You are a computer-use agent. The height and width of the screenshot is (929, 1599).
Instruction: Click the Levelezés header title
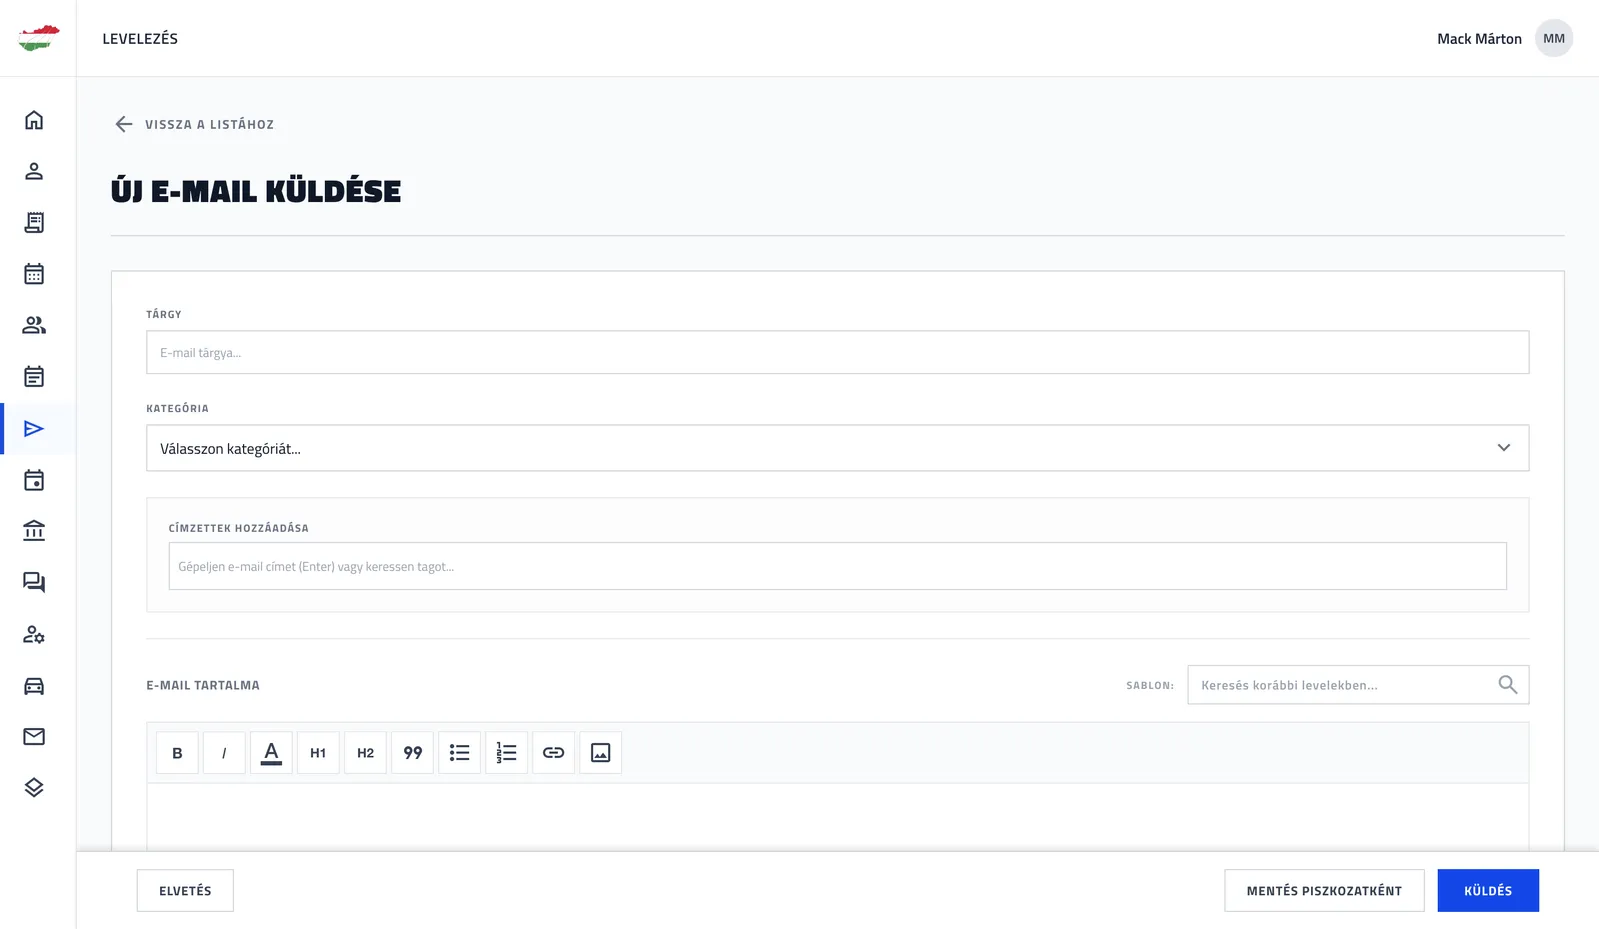(140, 38)
